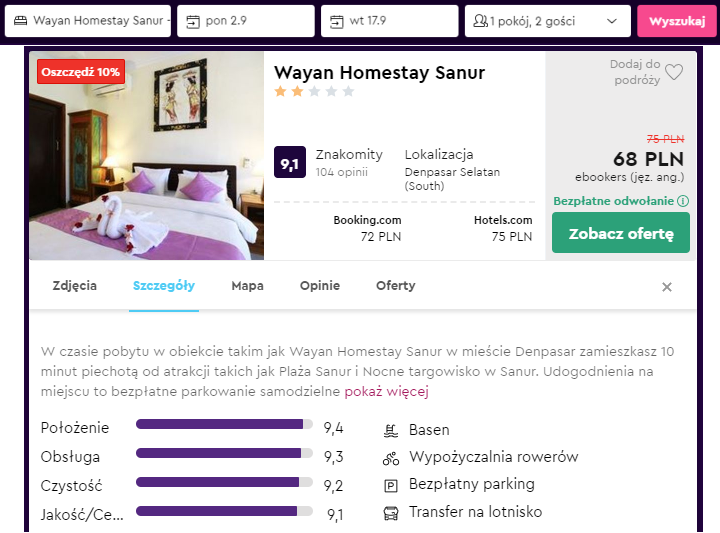Select the Opinie tab
Screen dimensions: 720x533
point(320,286)
